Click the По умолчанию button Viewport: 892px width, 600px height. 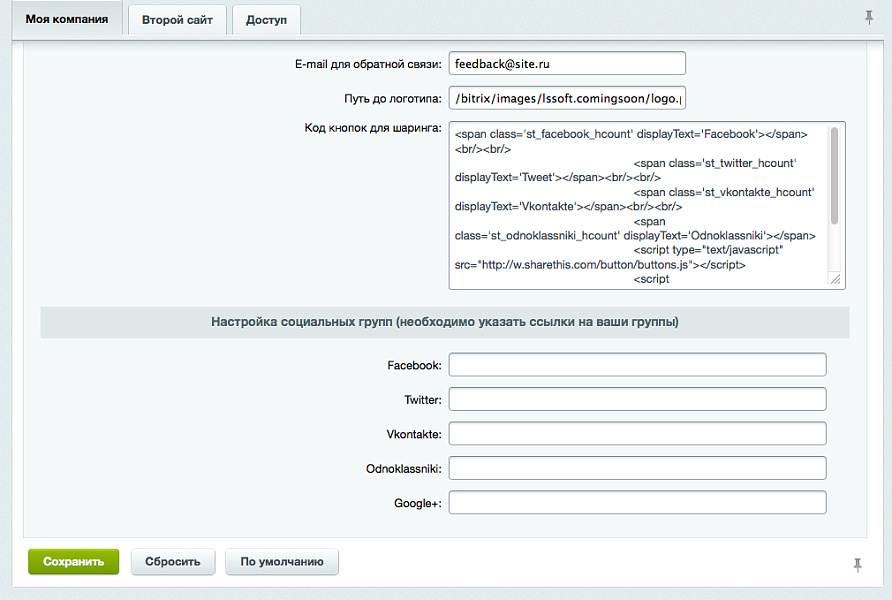tap(282, 562)
